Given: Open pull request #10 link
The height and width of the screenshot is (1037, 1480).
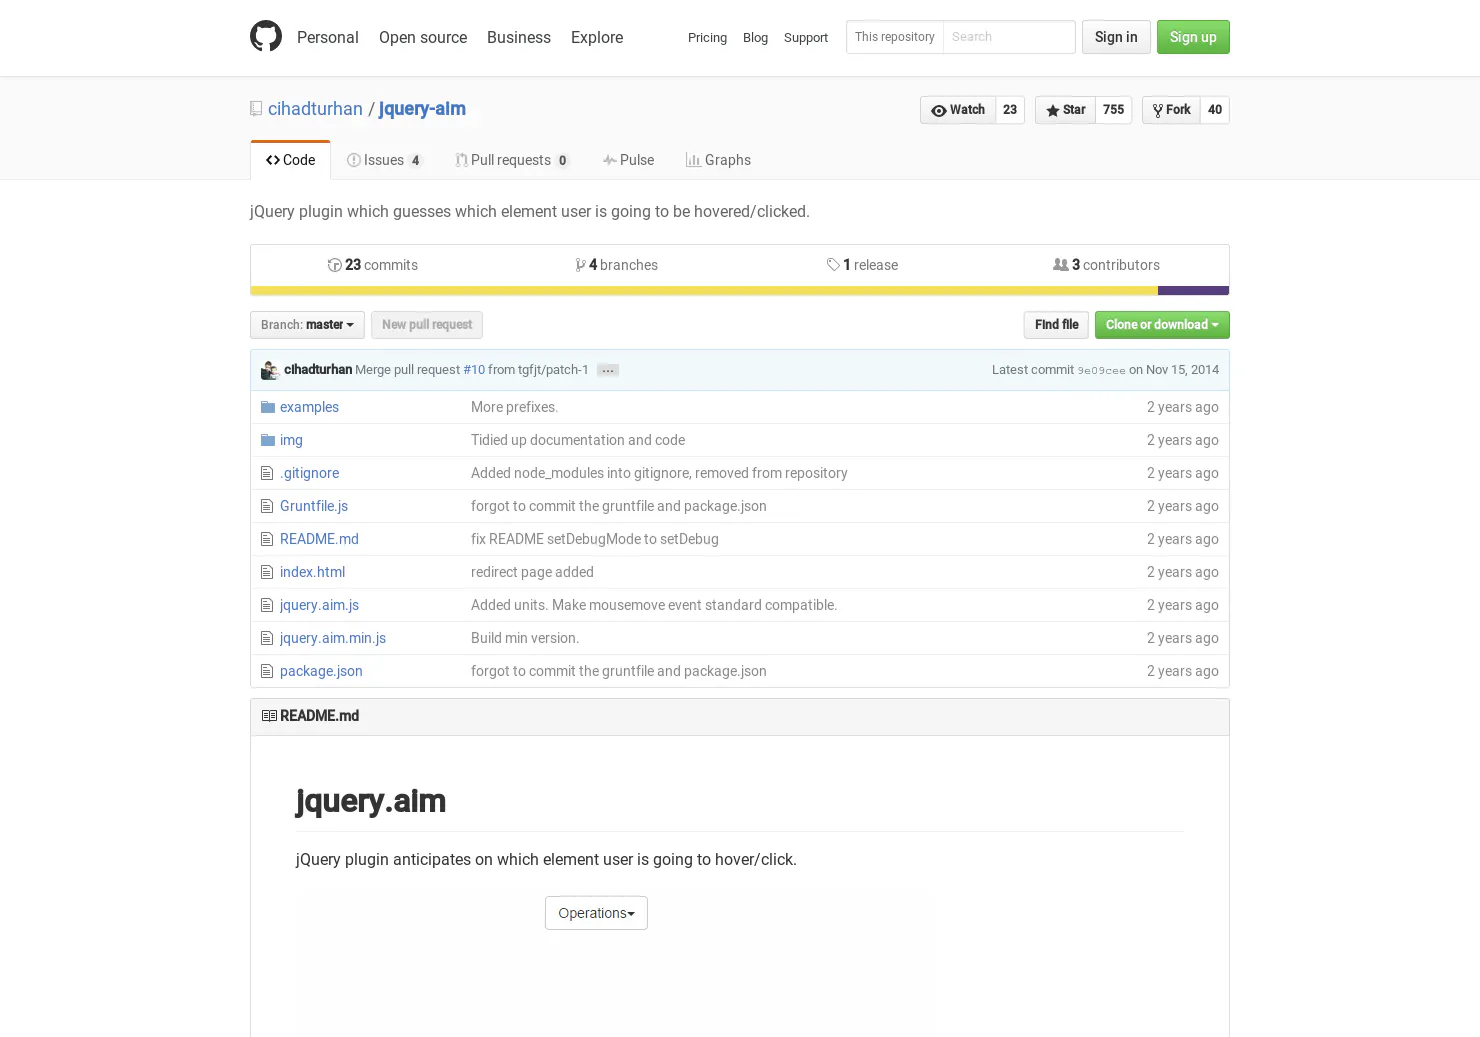Looking at the screenshot, I should (474, 370).
